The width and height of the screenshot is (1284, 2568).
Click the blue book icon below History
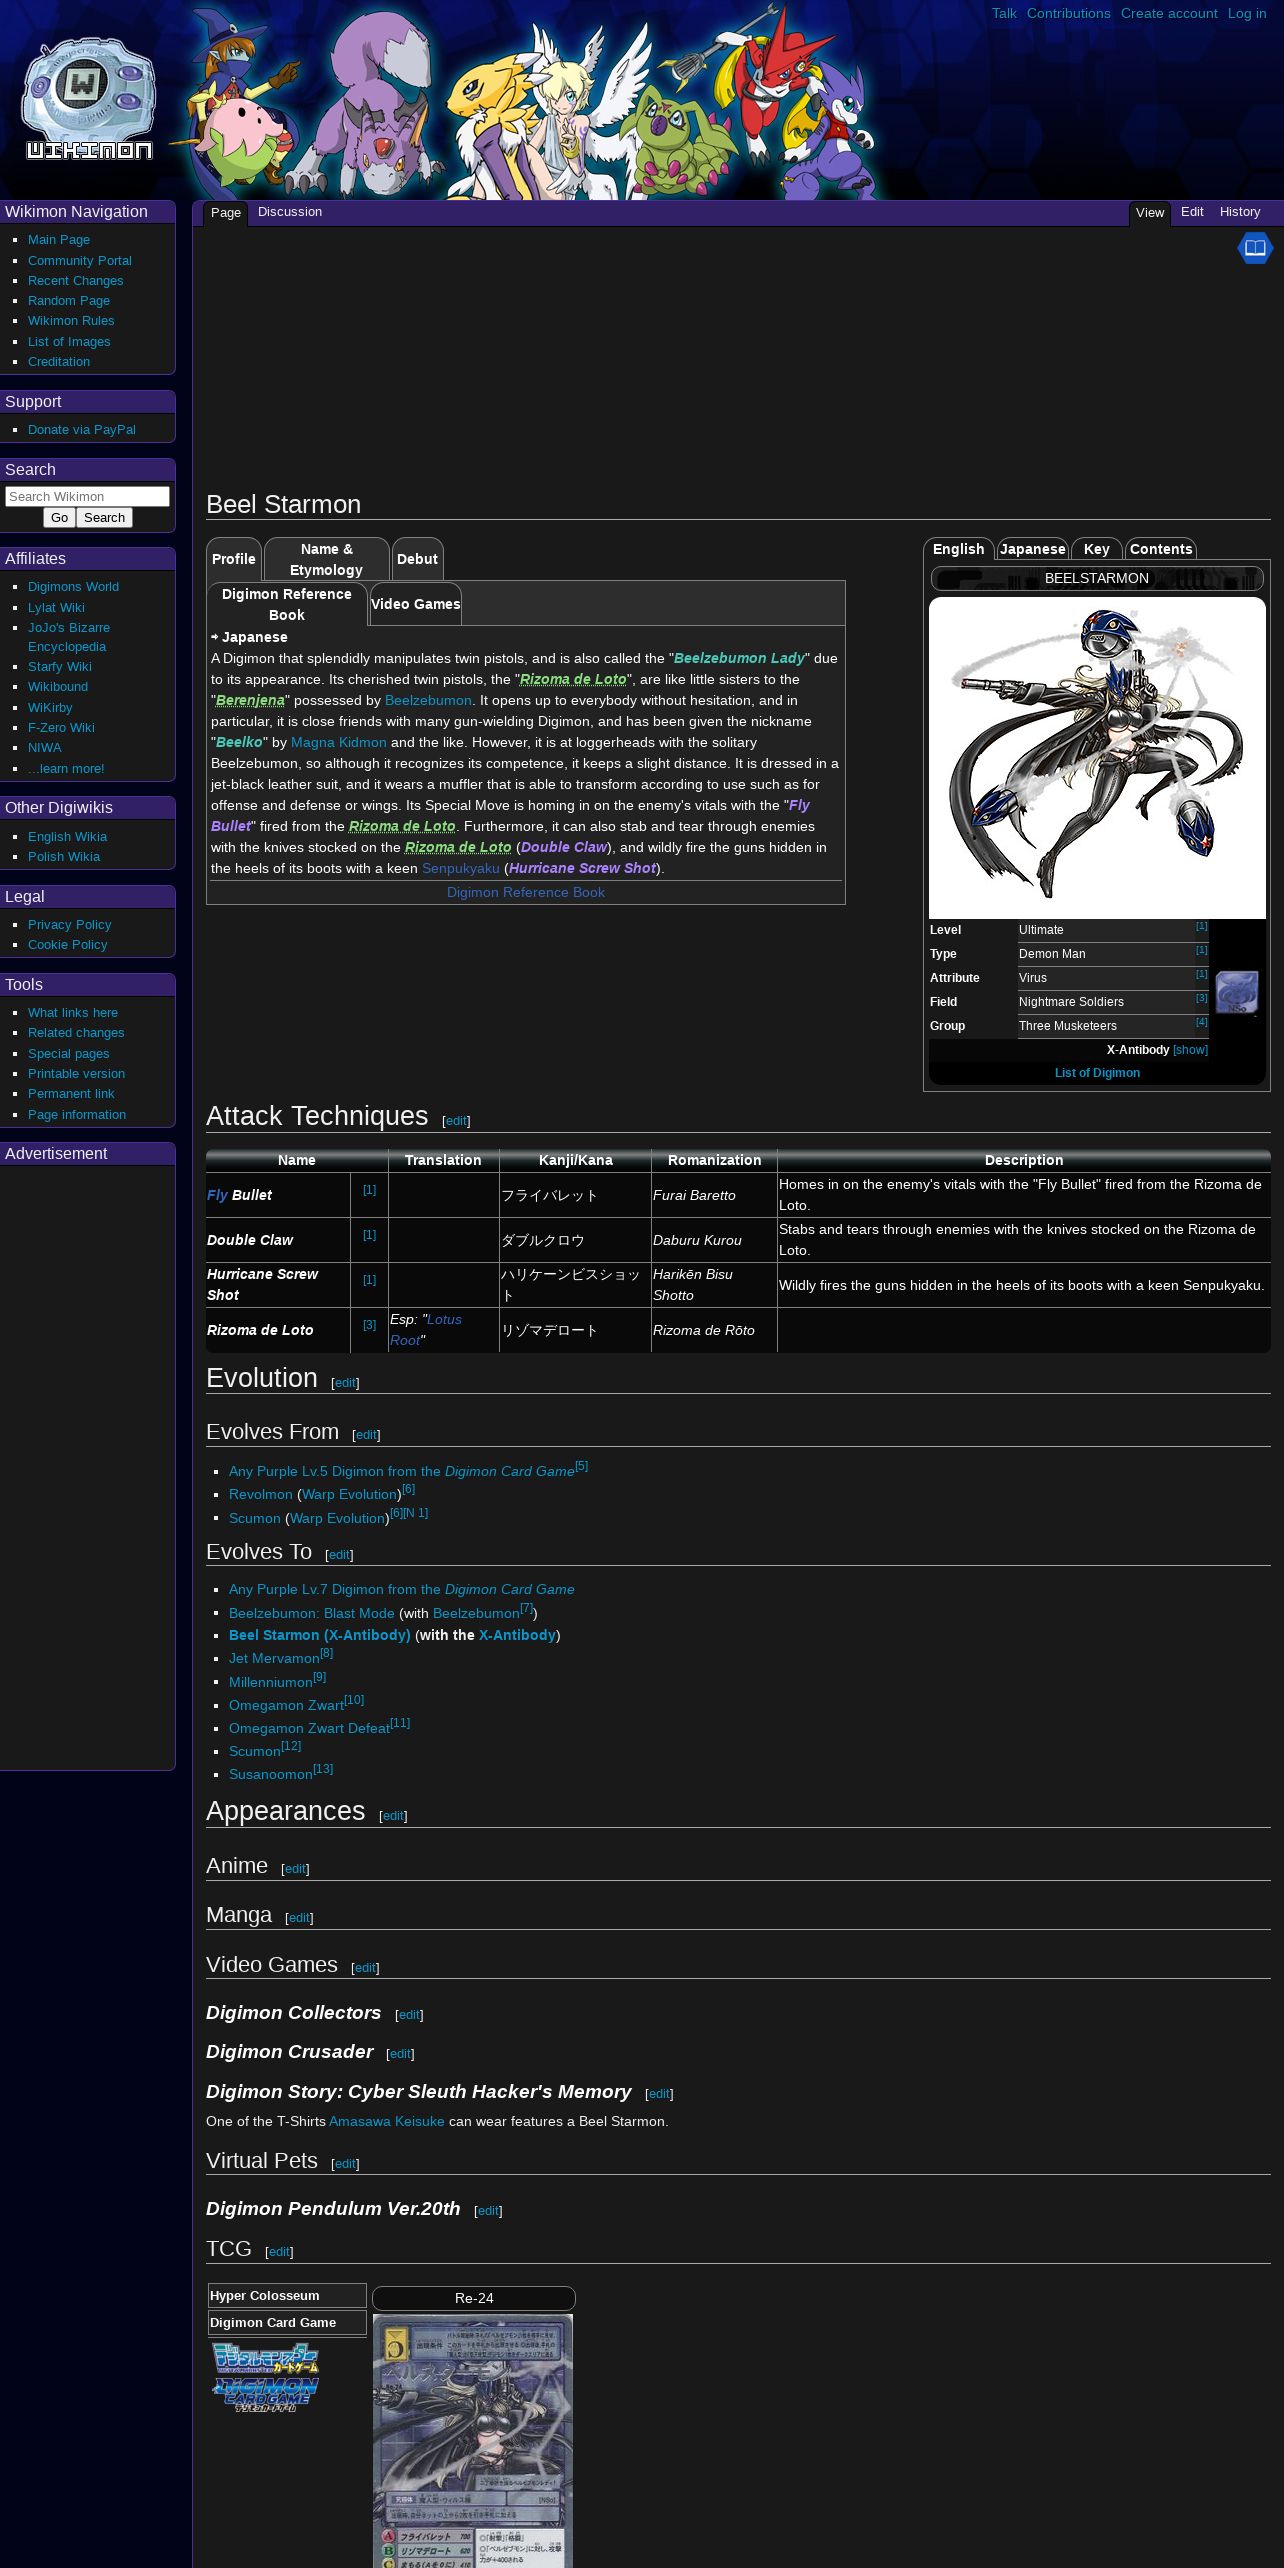(1254, 248)
